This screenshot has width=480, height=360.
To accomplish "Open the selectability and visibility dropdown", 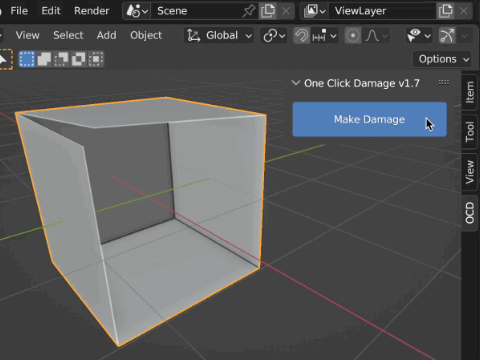I will pos(419,35).
